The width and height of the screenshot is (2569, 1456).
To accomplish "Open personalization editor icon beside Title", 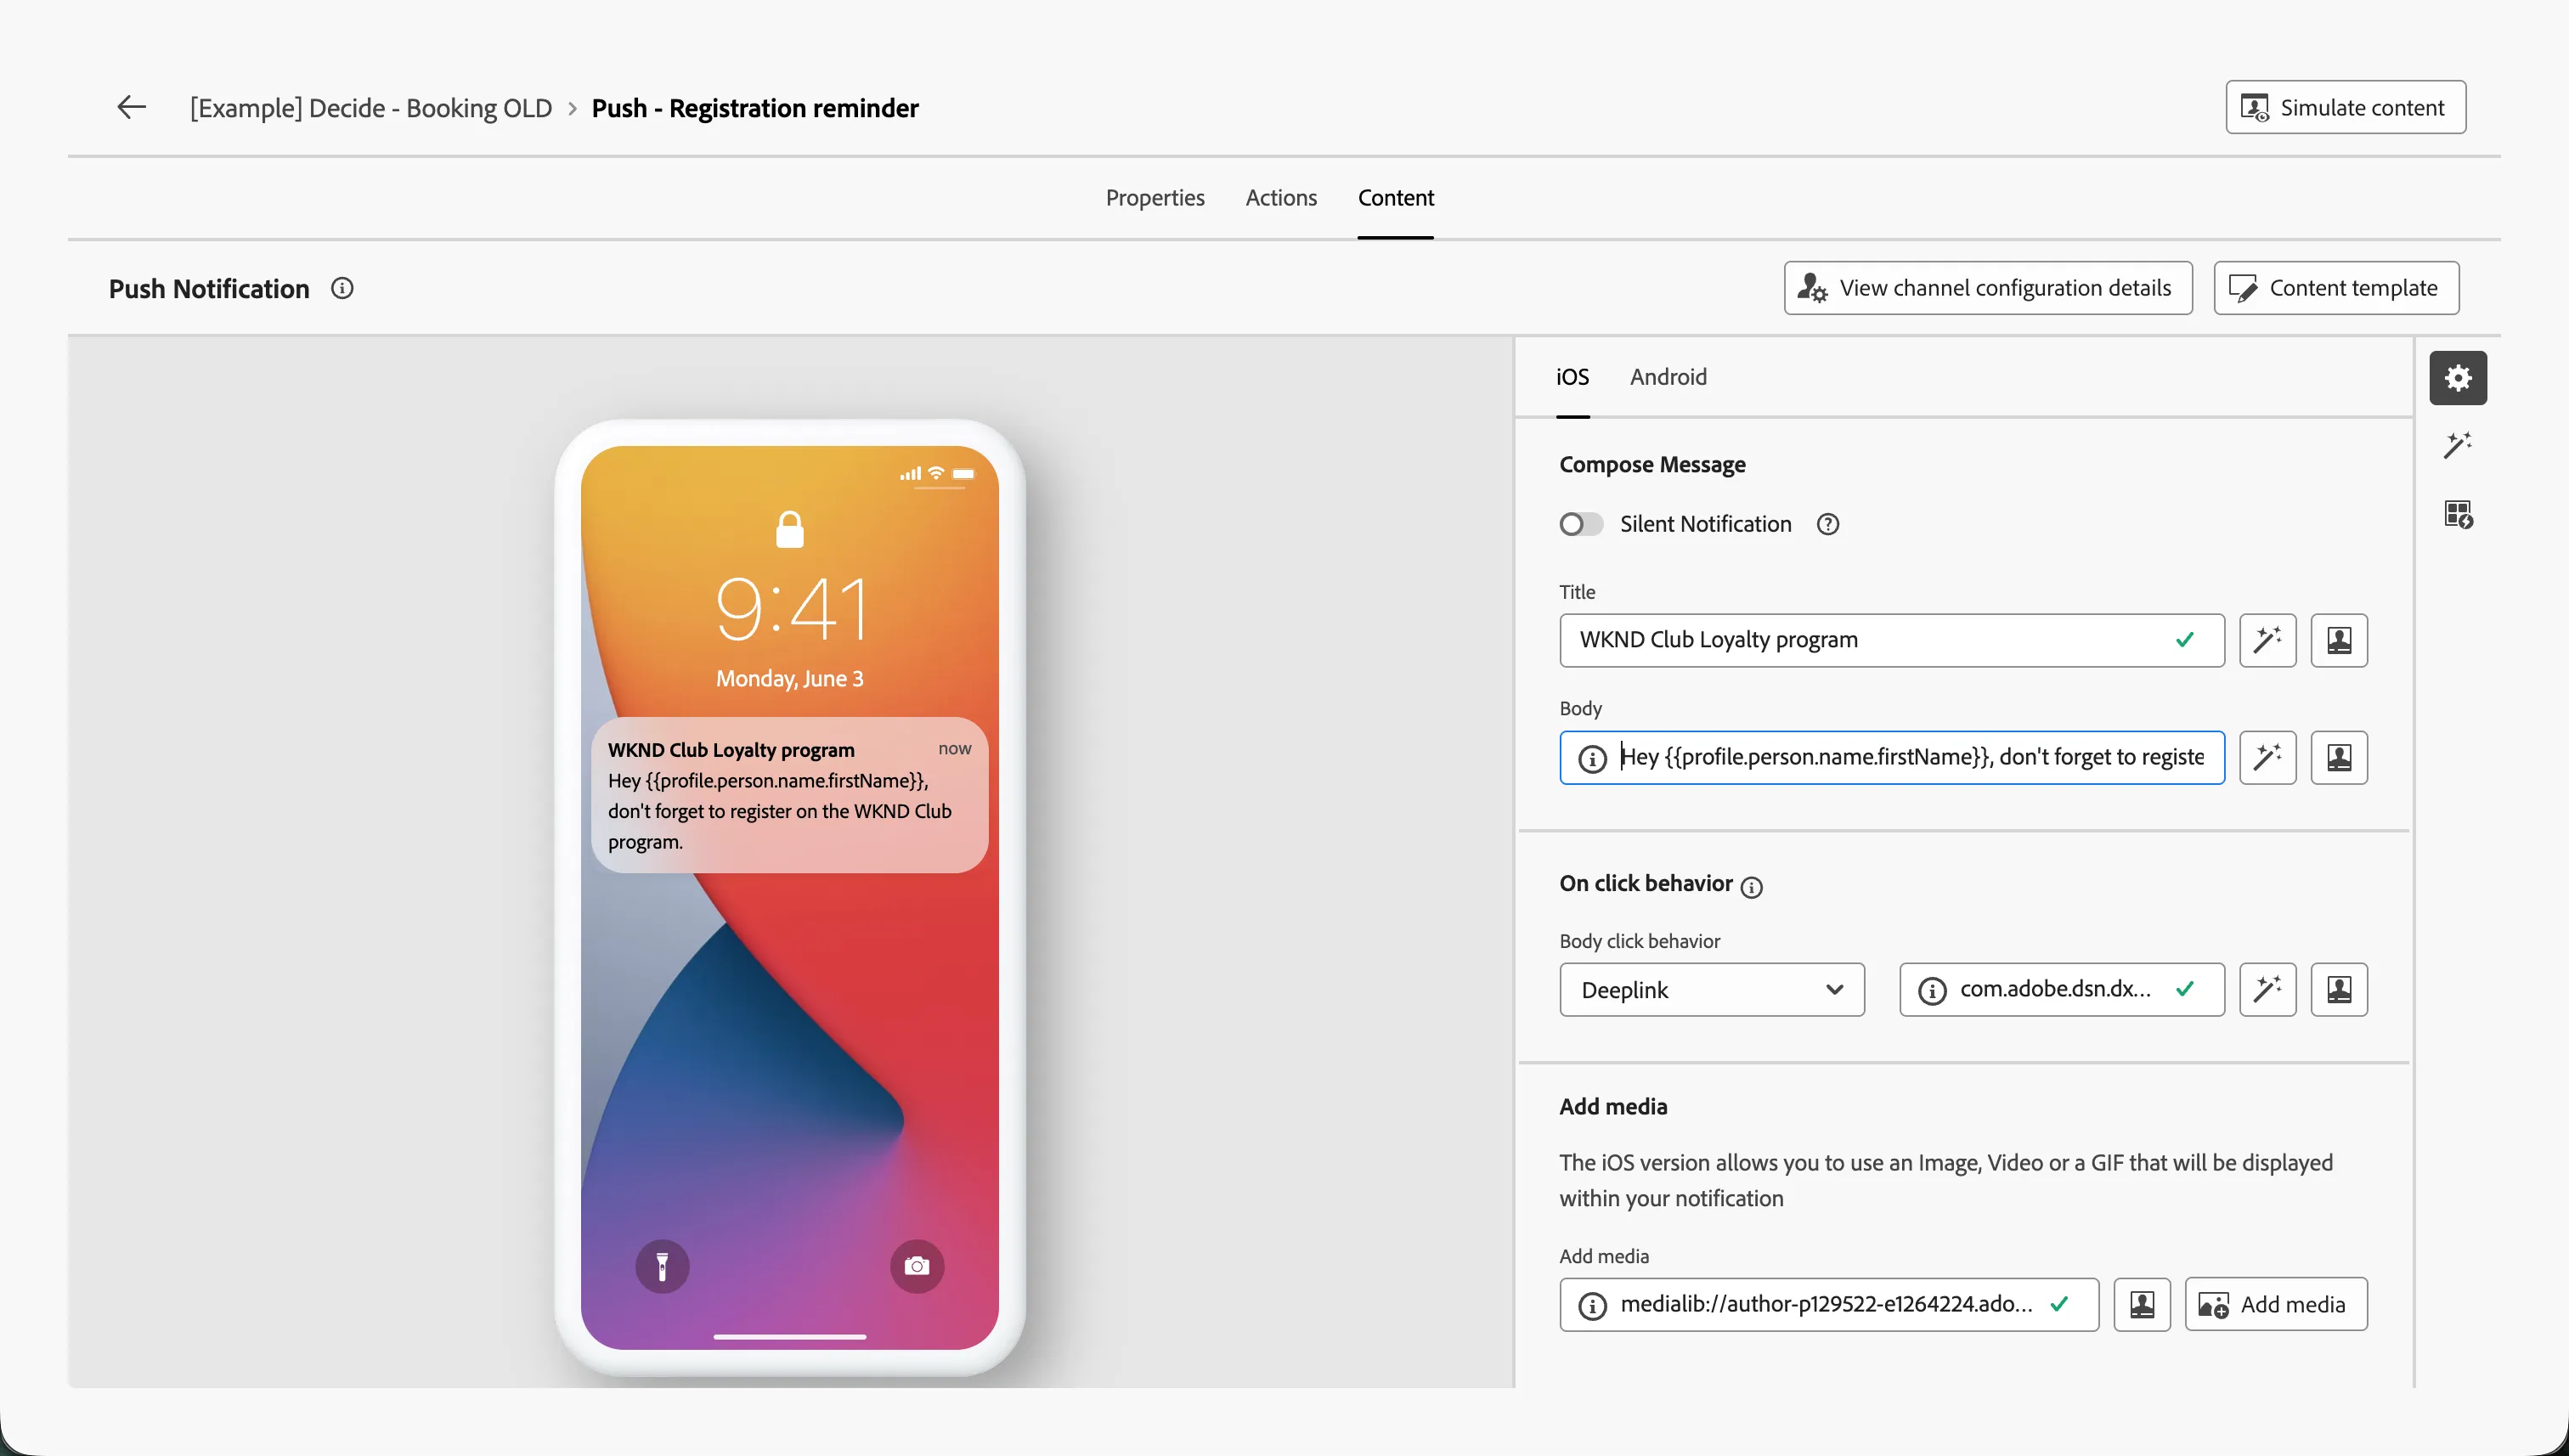I will click(x=2339, y=640).
